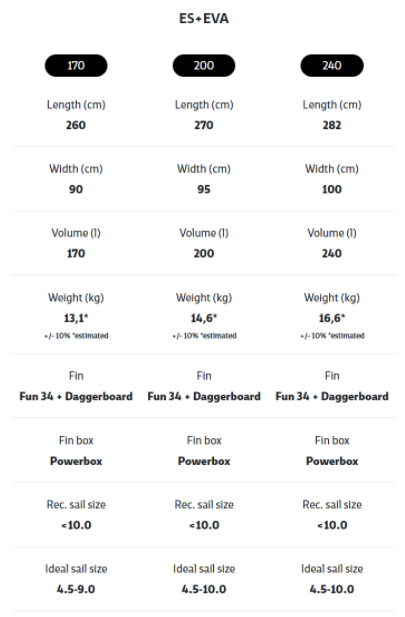405x617 pixels.
Task: Click width value 100
Action: 332,189
